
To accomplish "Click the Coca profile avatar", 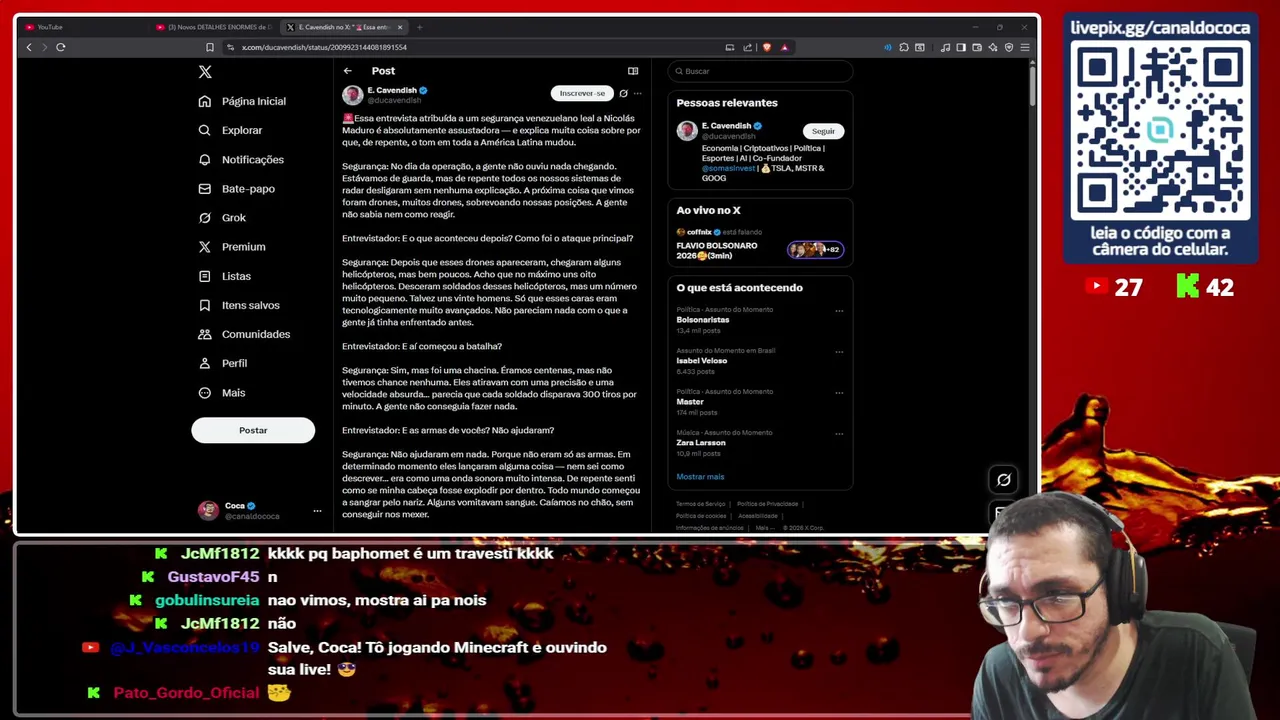I will (x=208, y=510).
